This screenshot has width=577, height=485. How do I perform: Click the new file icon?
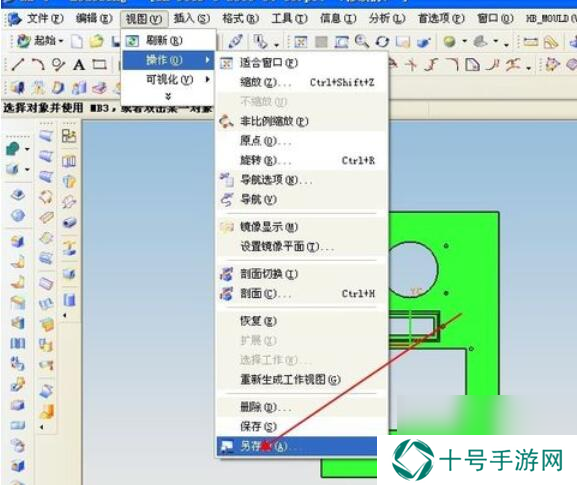(77, 41)
